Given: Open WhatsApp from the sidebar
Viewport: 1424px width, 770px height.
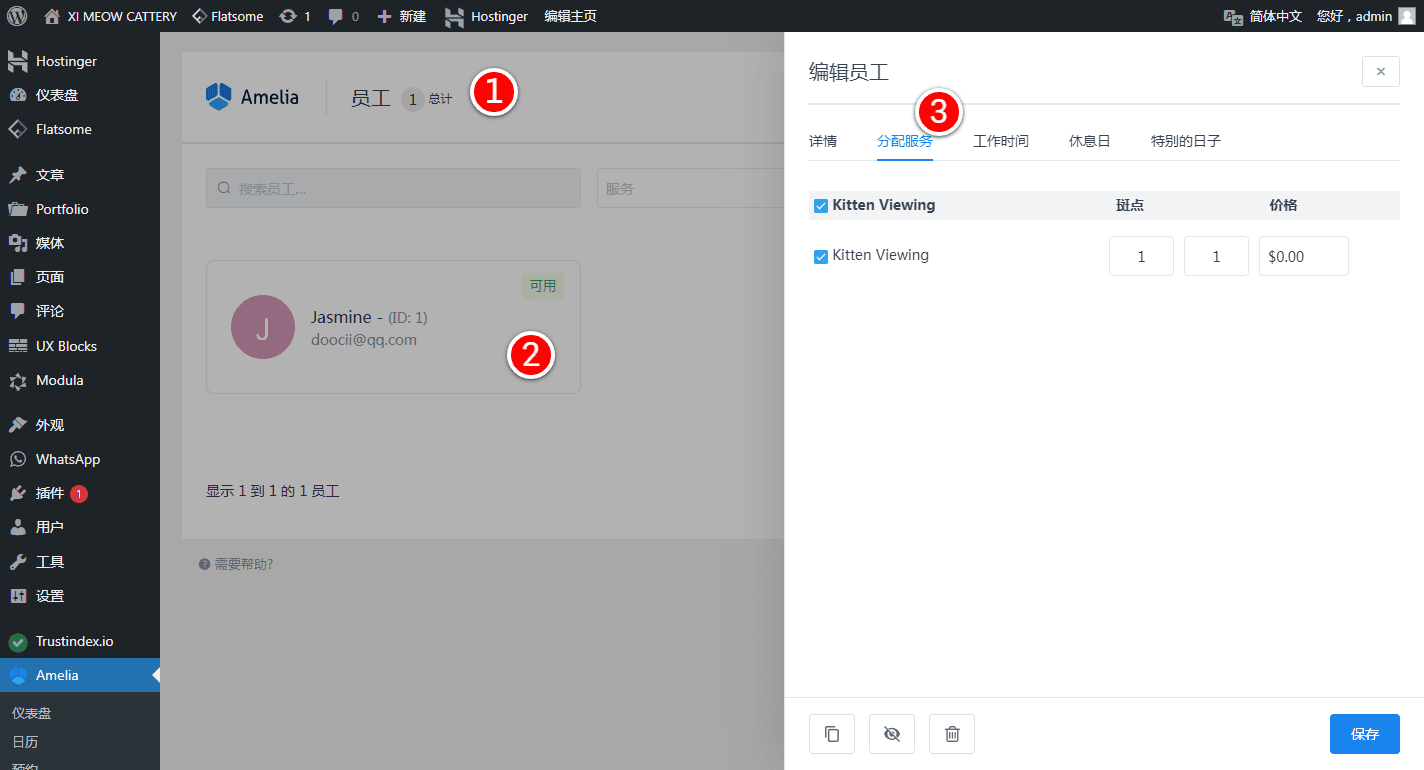Looking at the screenshot, I should [67, 459].
